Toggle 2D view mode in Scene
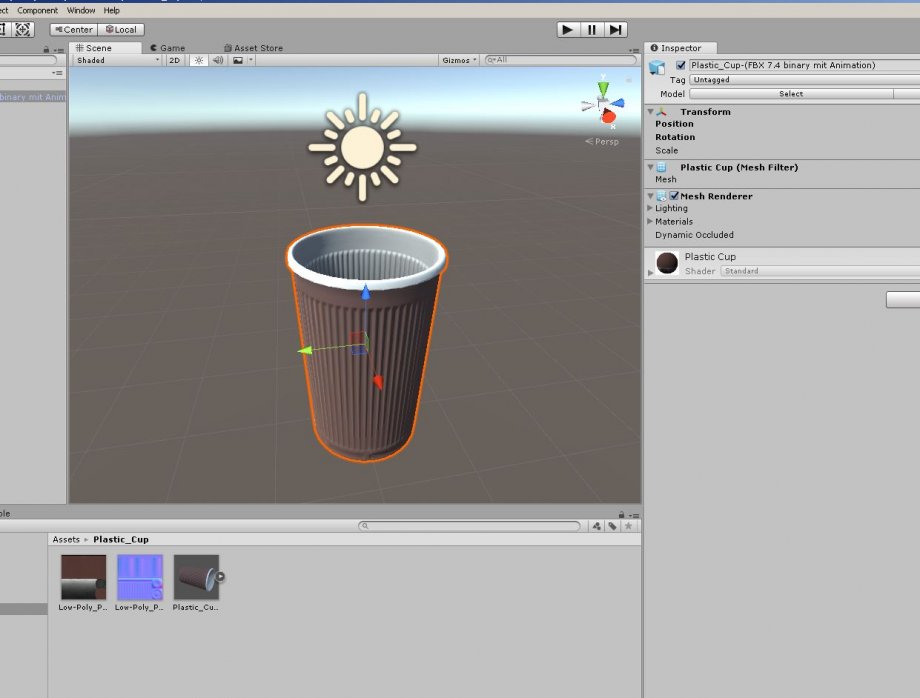 pyautogui.click(x=173, y=60)
